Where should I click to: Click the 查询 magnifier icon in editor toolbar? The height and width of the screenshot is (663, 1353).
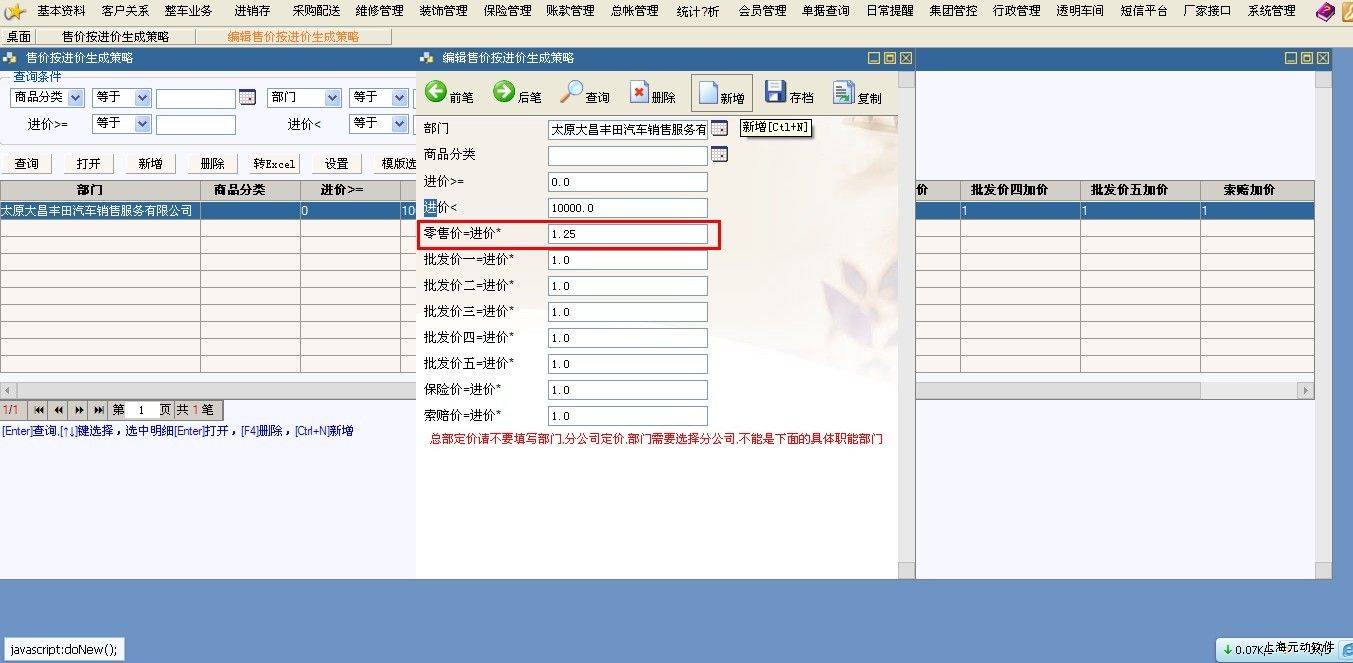pyautogui.click(x=571, y=93)
